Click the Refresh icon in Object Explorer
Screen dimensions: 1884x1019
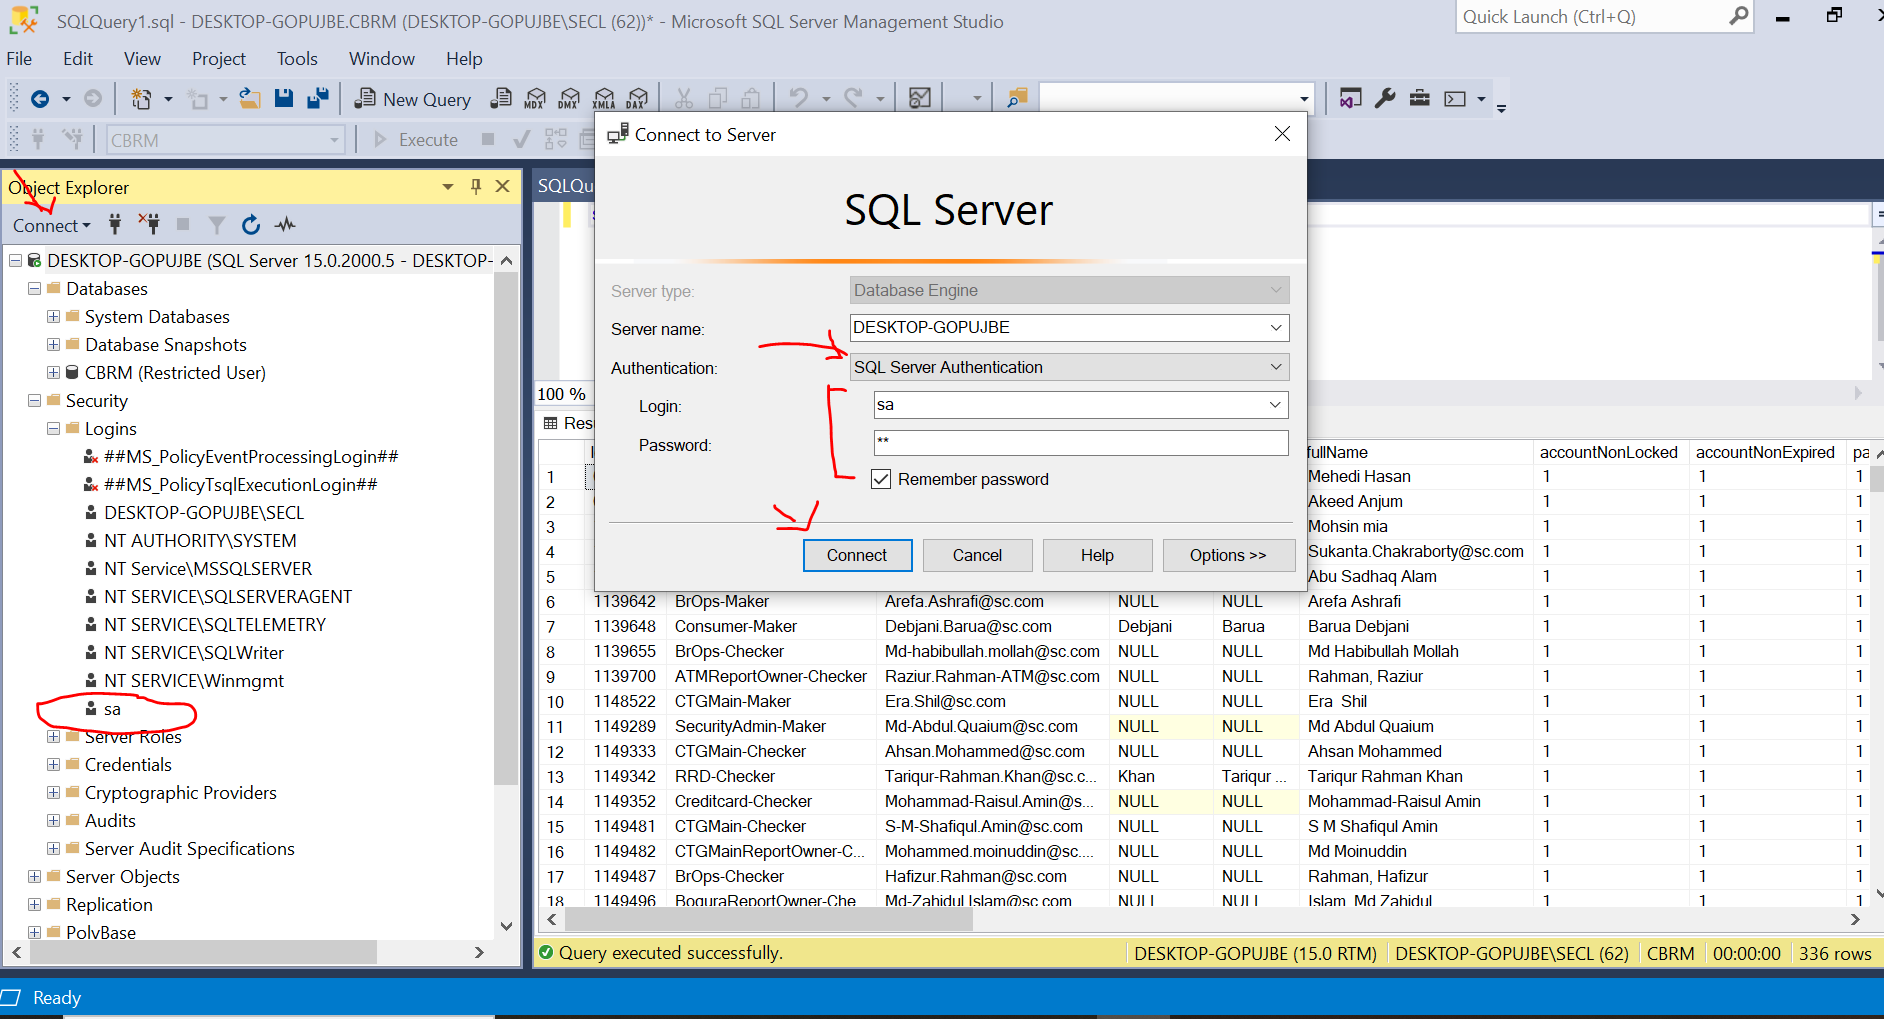click(x=251, y=224)
